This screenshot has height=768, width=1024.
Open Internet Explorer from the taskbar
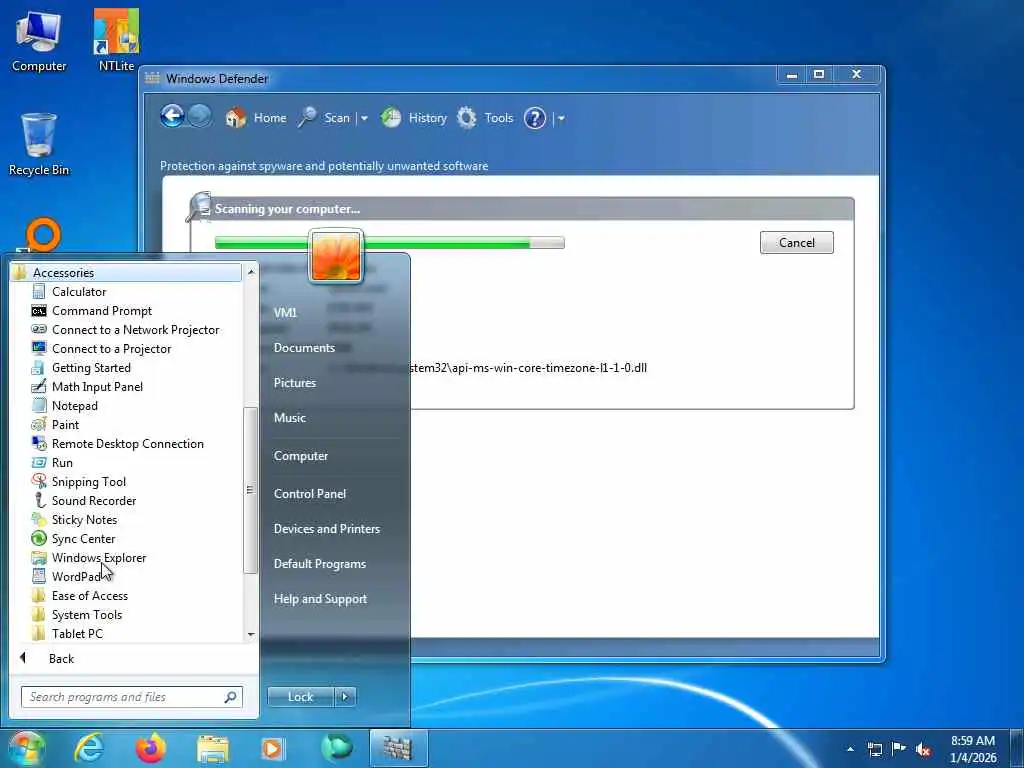[x=88, y=748]
